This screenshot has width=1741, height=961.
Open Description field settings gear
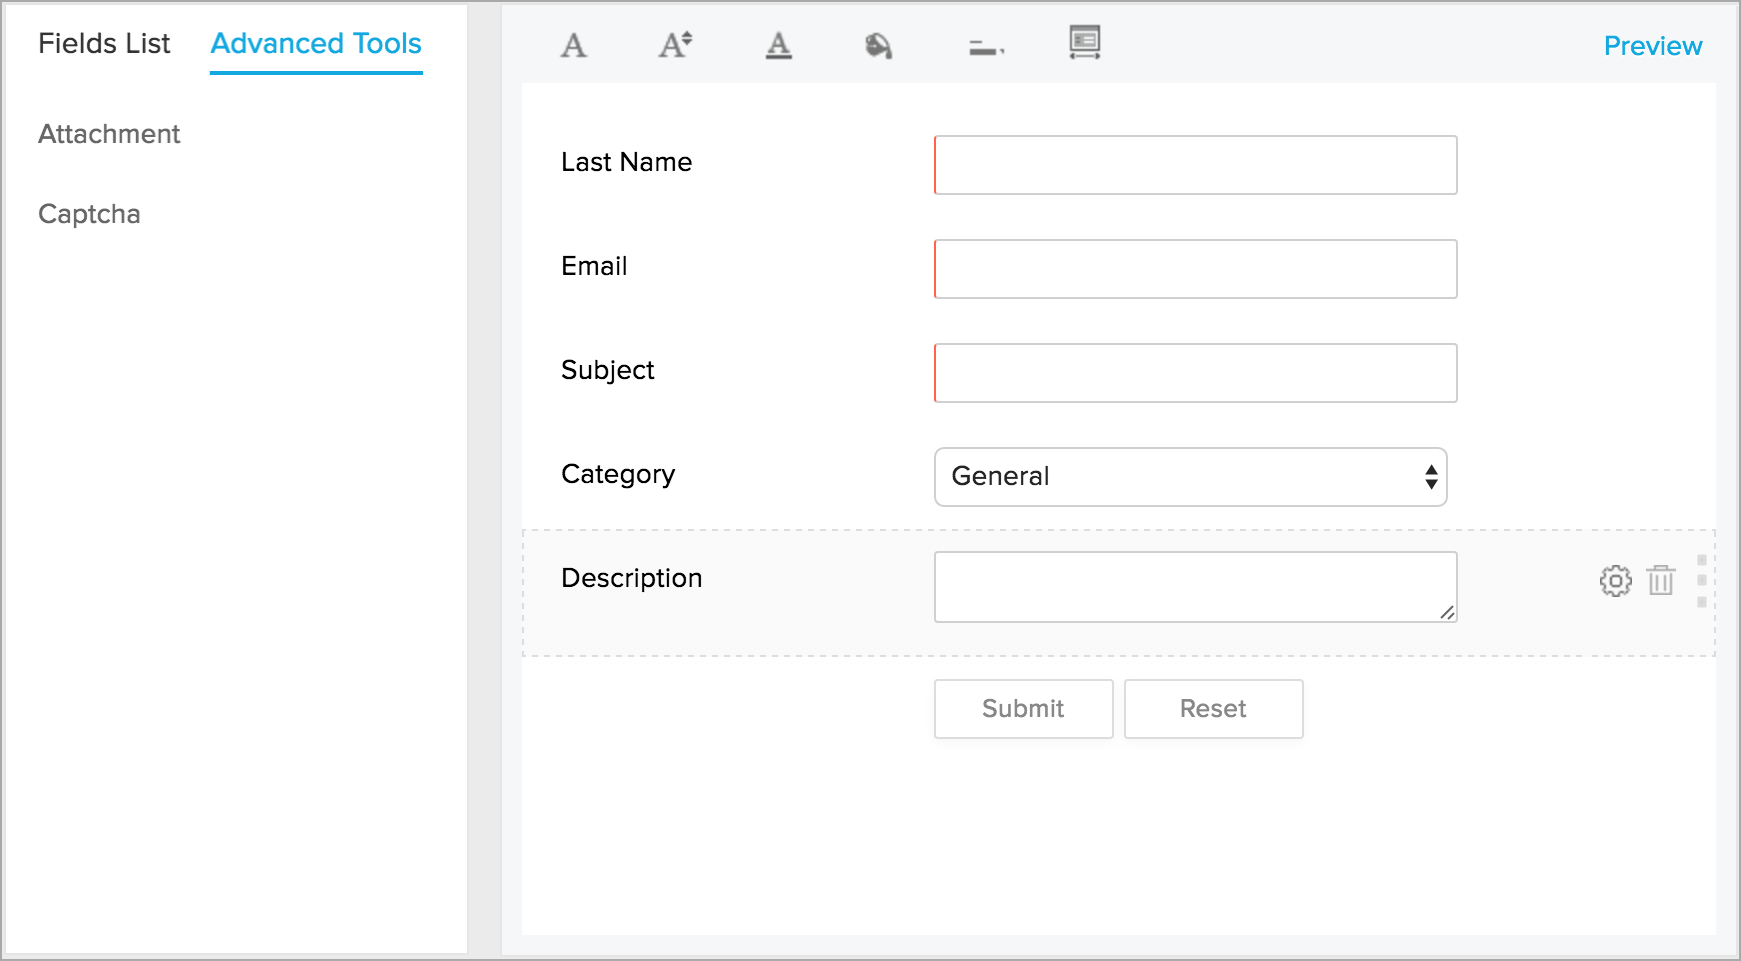point(1615,580)
